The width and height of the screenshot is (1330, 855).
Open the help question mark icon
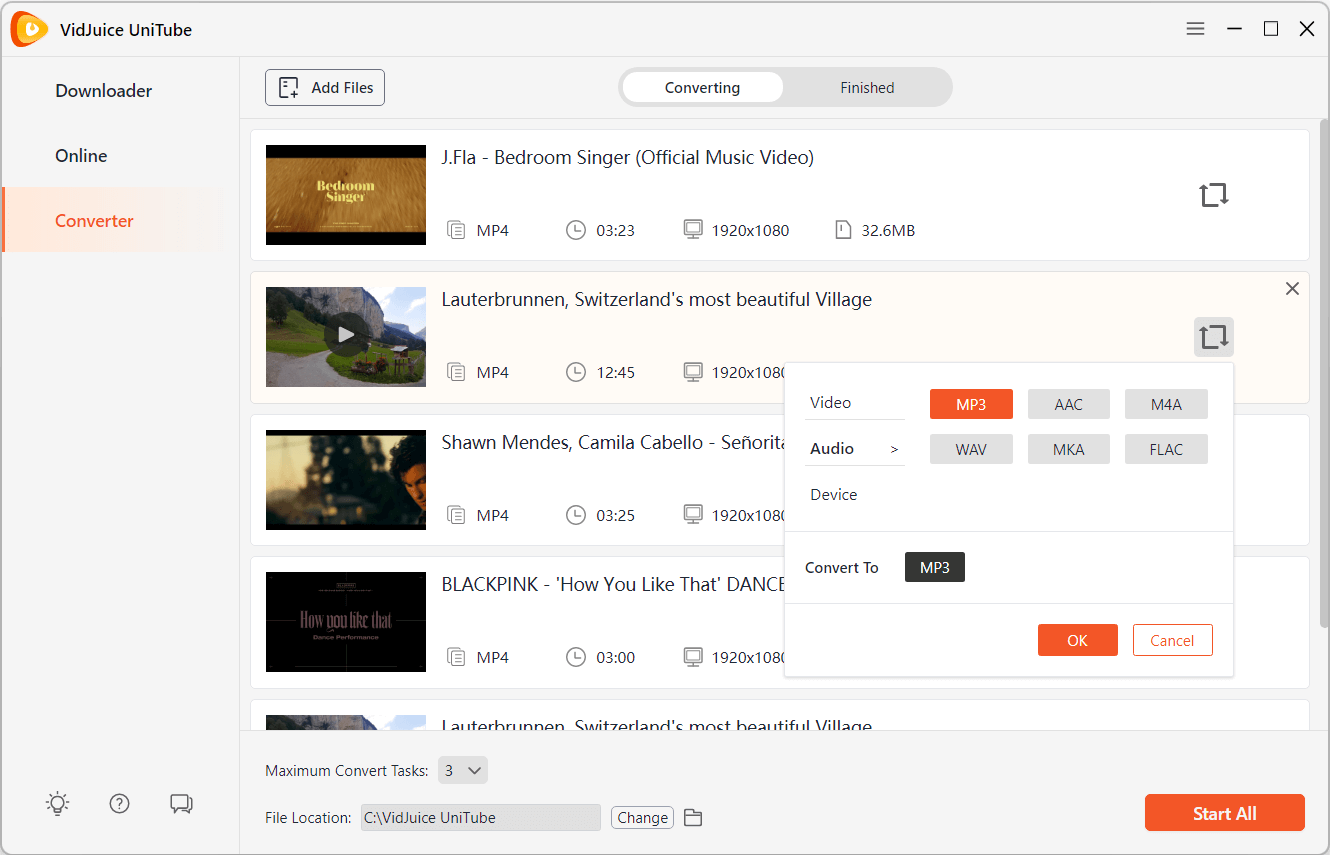point(120,803)
